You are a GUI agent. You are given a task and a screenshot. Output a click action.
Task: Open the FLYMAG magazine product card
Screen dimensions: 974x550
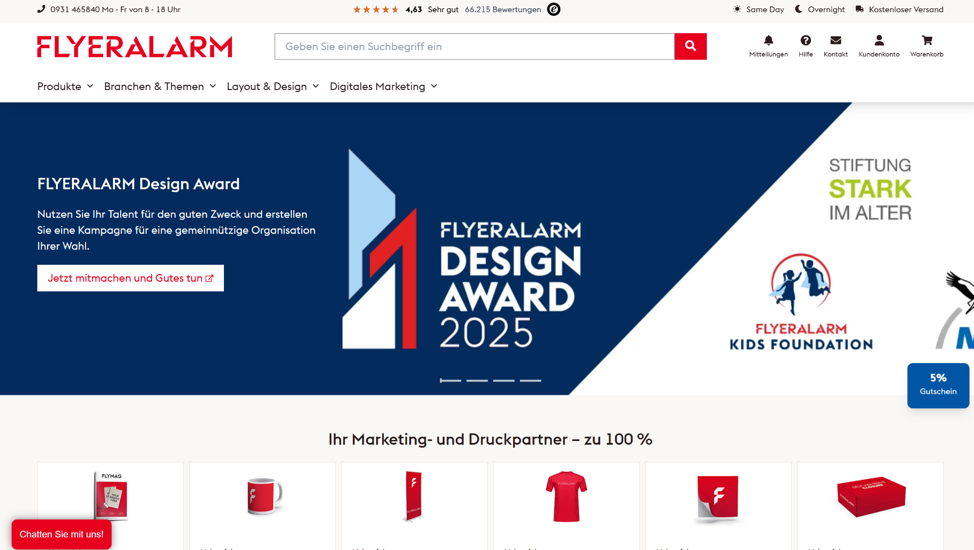click(111, 506)
